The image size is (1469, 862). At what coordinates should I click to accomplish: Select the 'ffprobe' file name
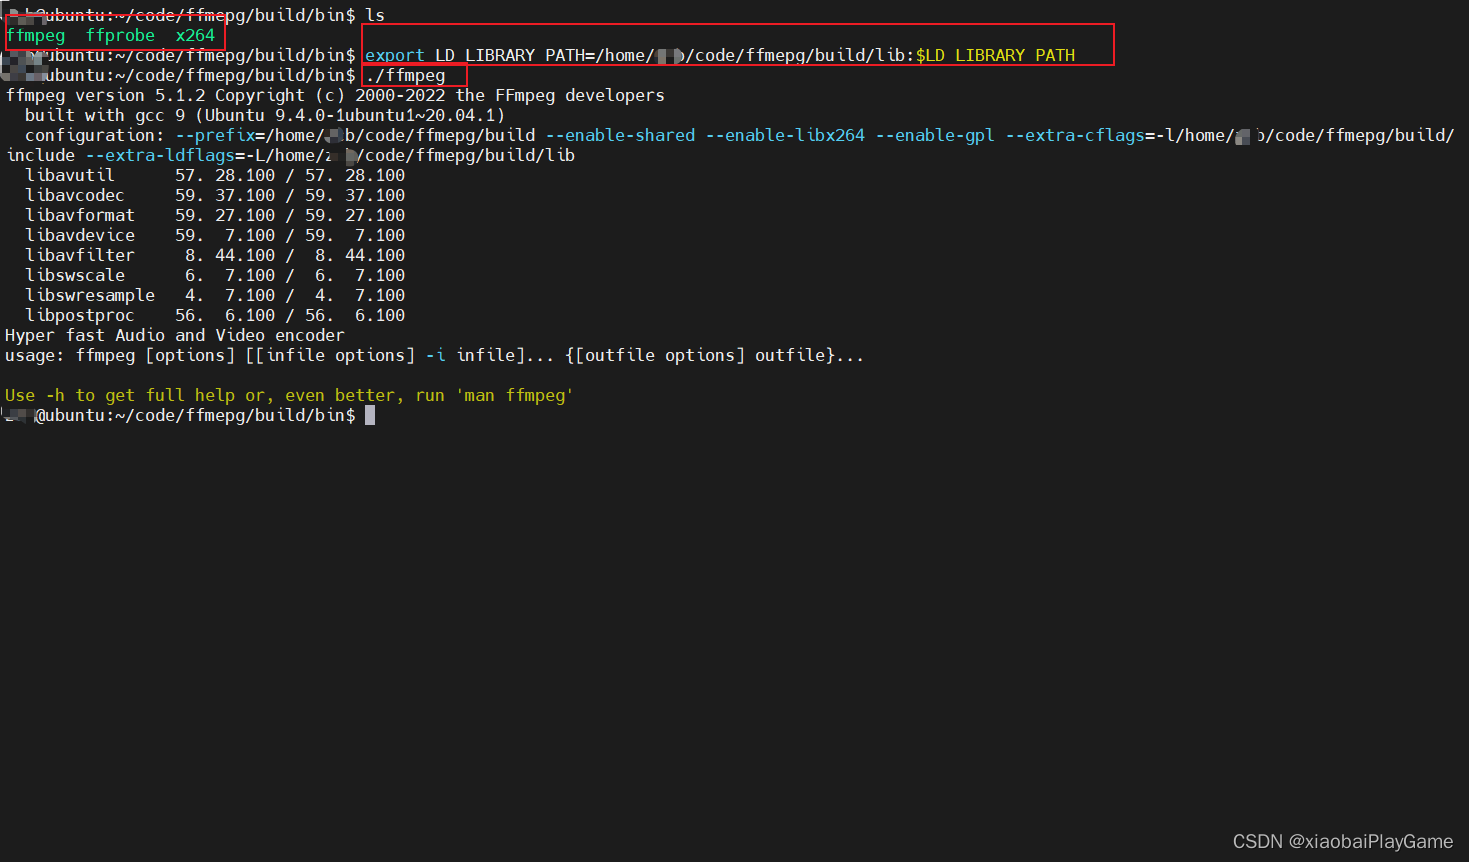(x=120, y=36)
